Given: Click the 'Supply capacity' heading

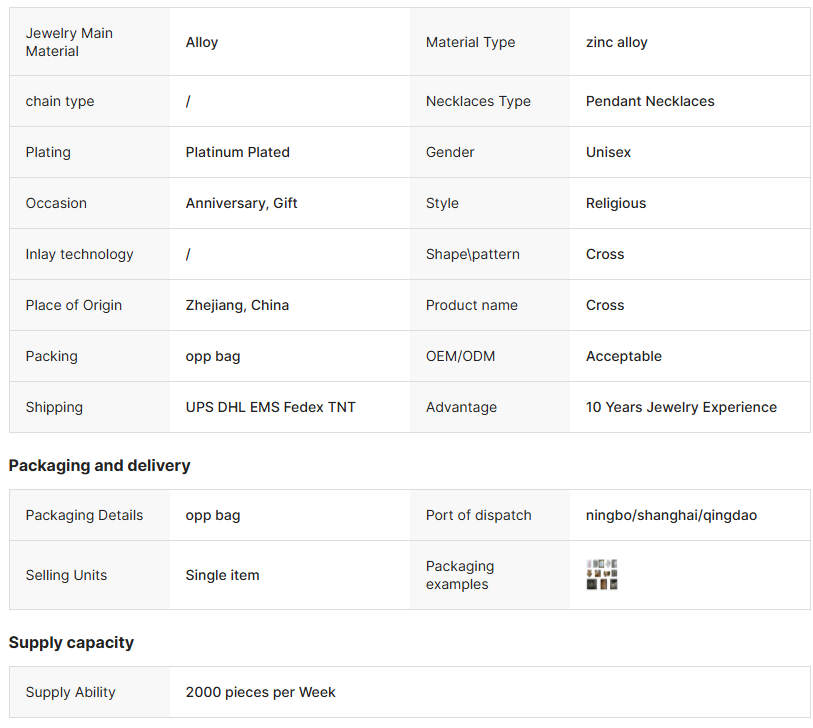Looking at the screenshot, I should pyautogui.click(x=71, y=642).
